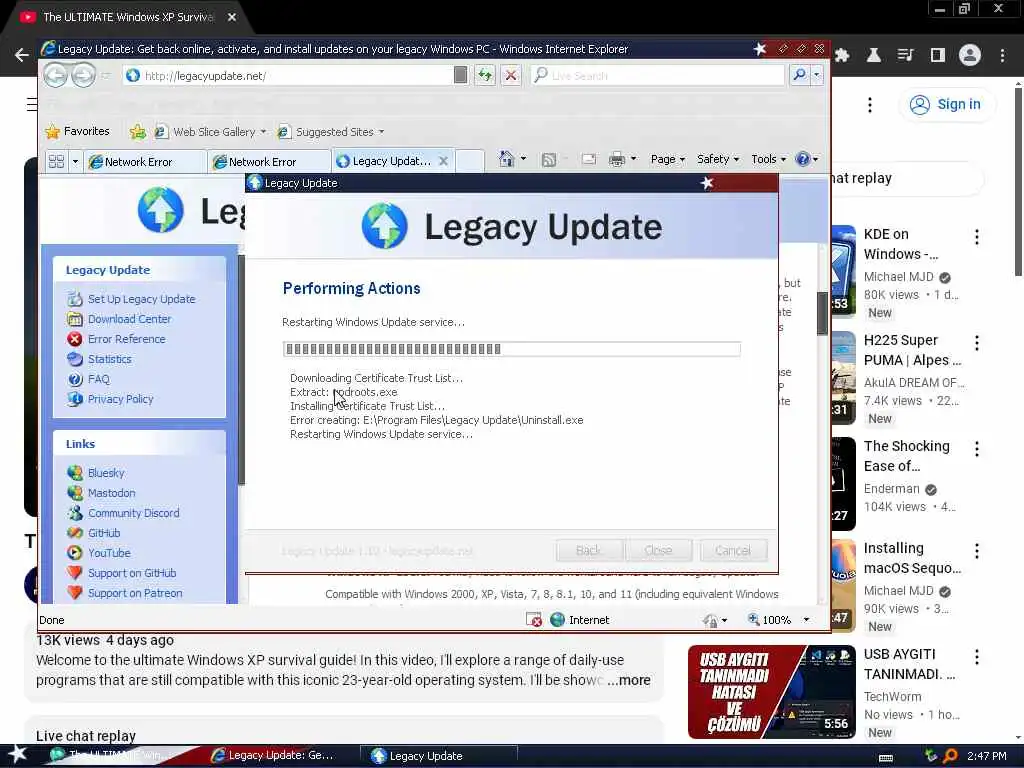Open the USB AYGITI TANINMADI video thumbnail
Screen dimensions: 1024x768
[771, 692]
